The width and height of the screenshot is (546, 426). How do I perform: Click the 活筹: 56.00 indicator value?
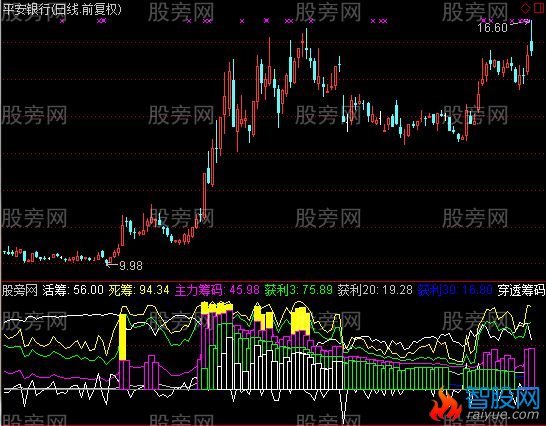click(73, 290)
